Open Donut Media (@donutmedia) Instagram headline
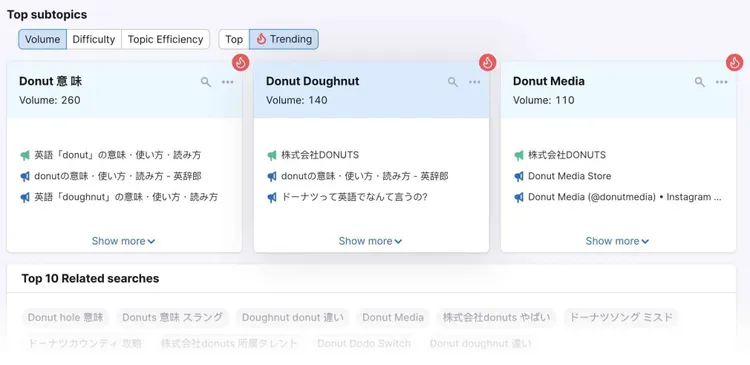 625,197
